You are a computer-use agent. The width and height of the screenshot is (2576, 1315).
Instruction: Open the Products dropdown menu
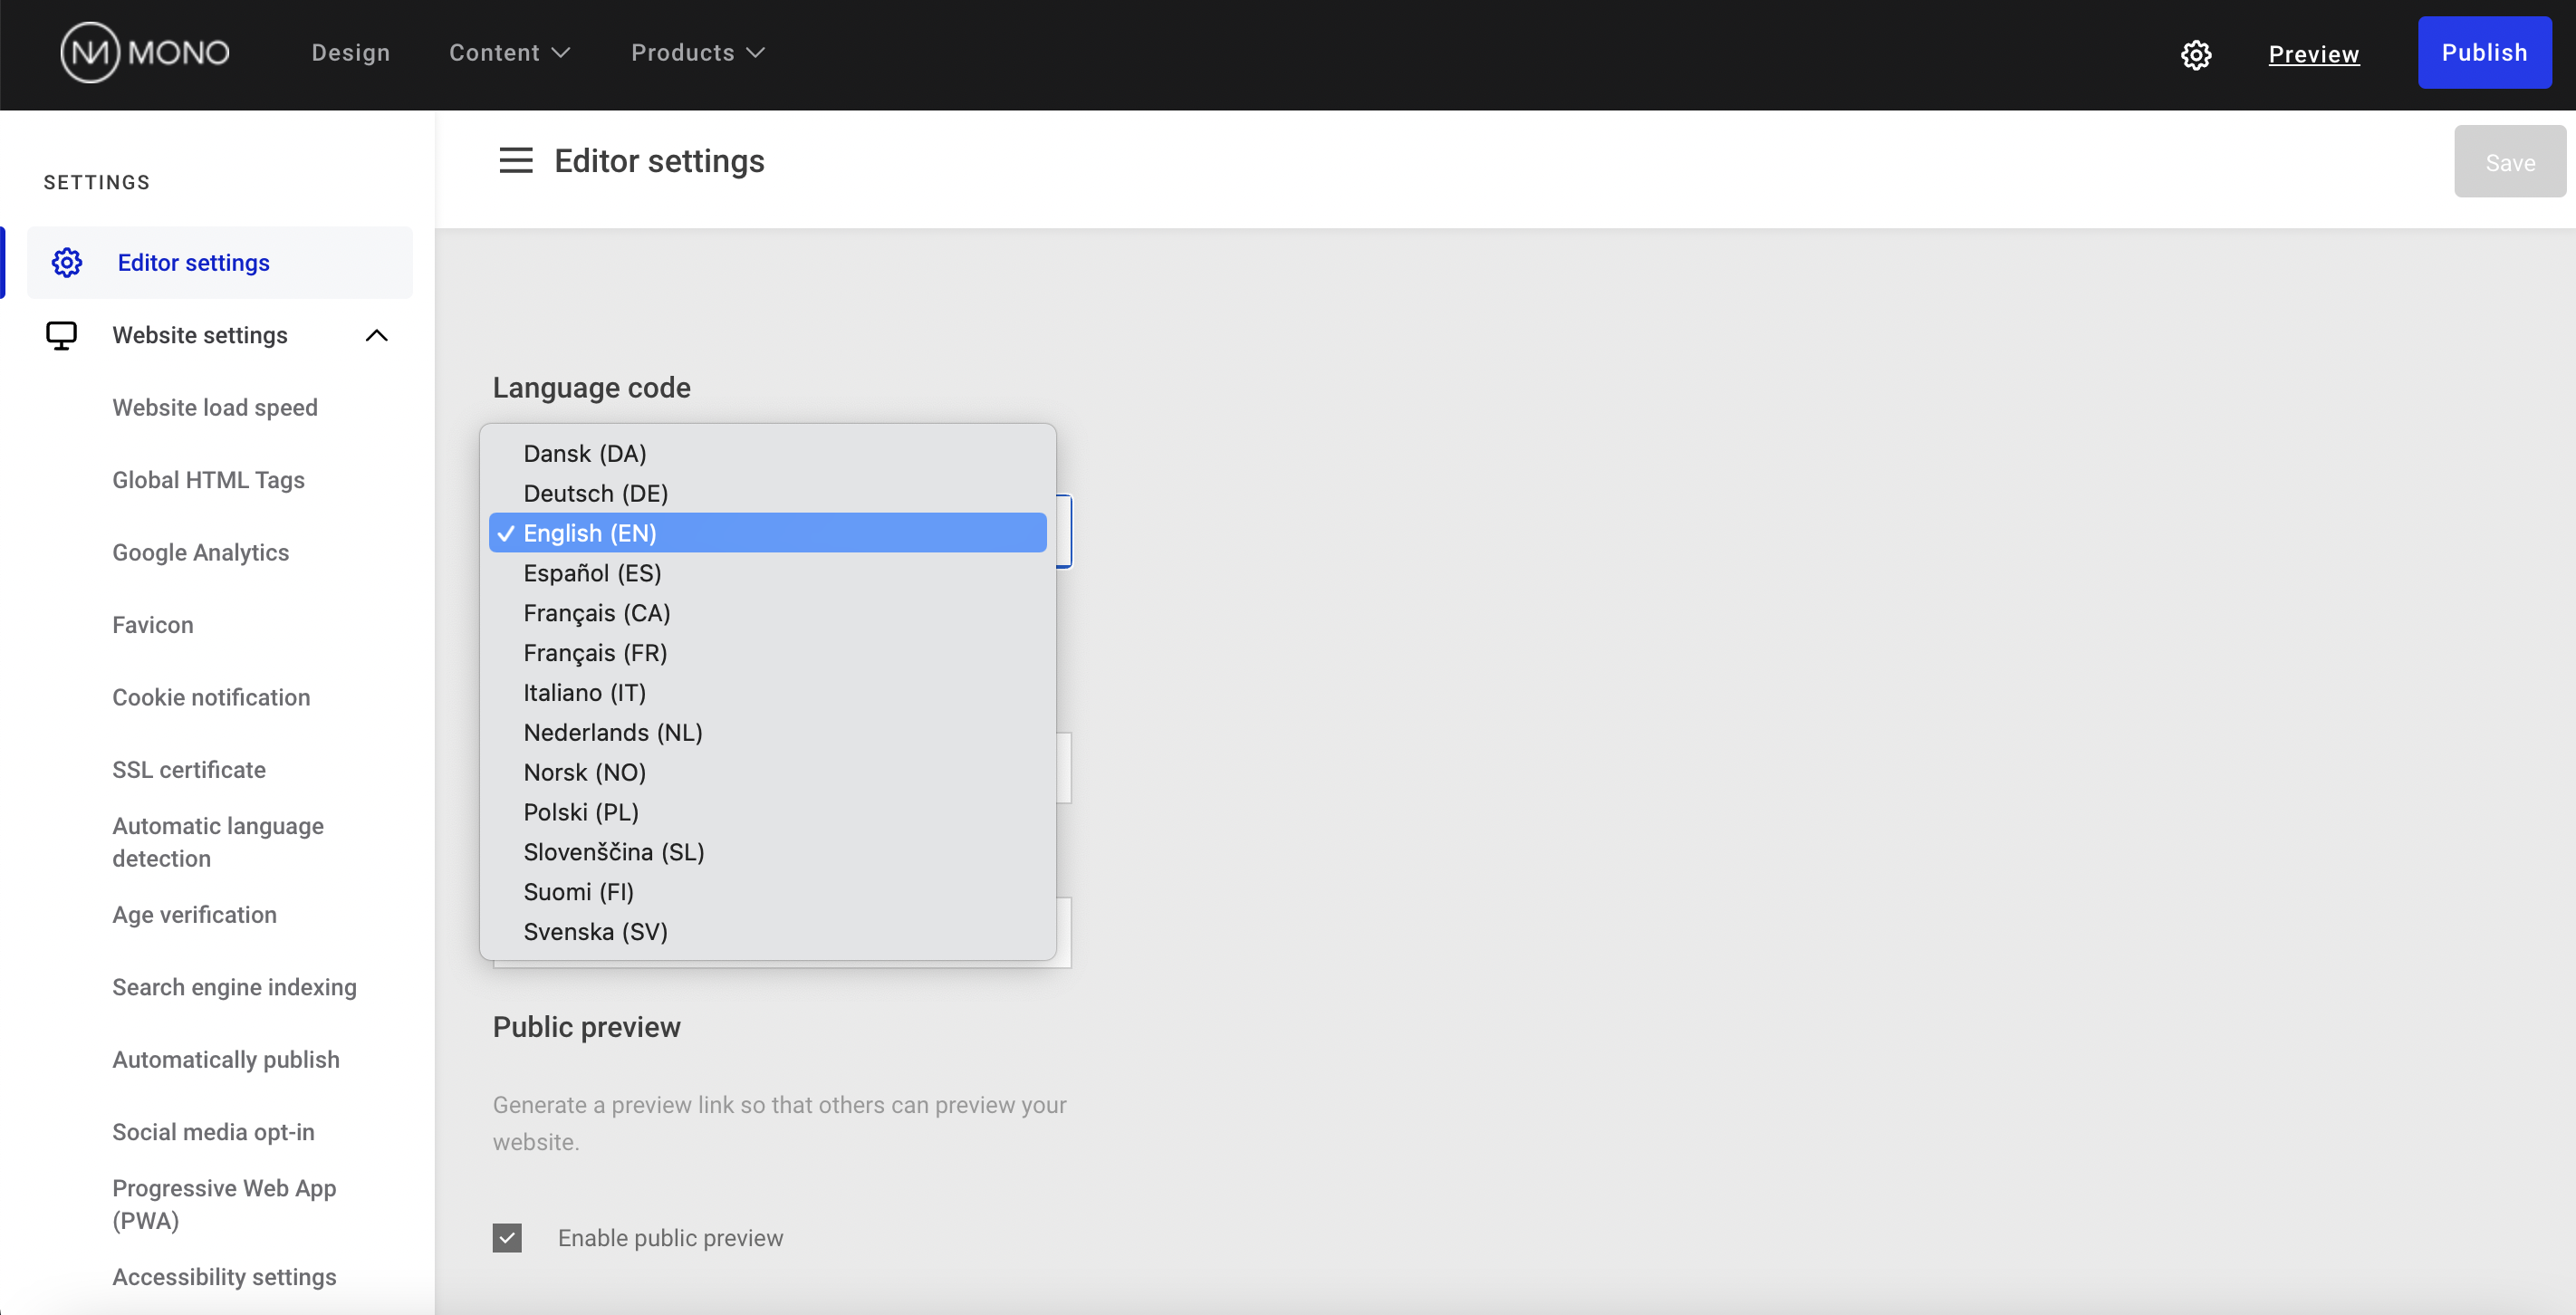pyautogui.click(x=697, y=53)
